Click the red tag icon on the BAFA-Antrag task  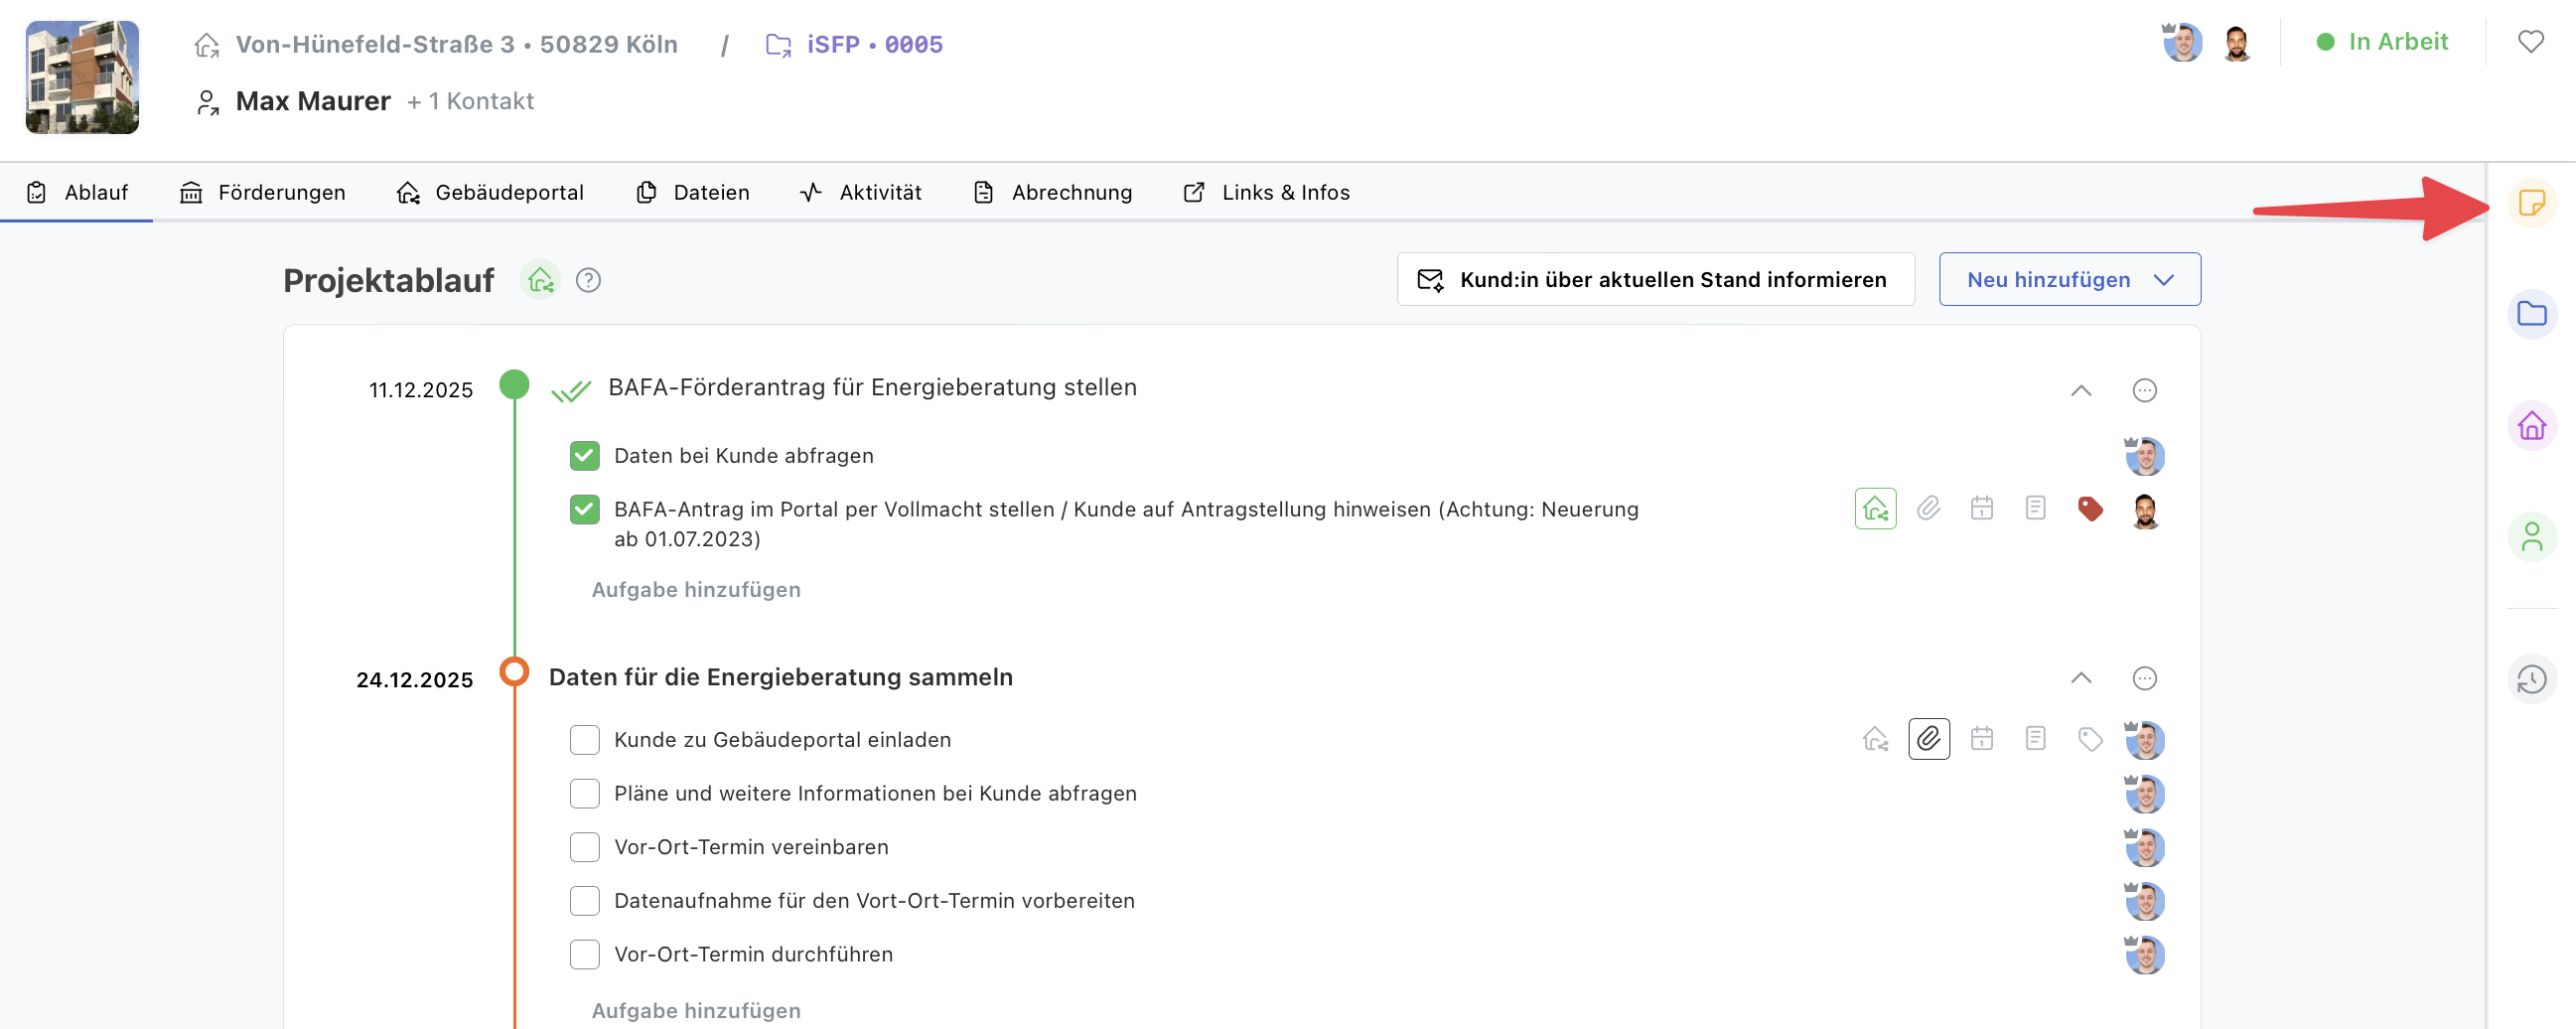[2089, 509]
